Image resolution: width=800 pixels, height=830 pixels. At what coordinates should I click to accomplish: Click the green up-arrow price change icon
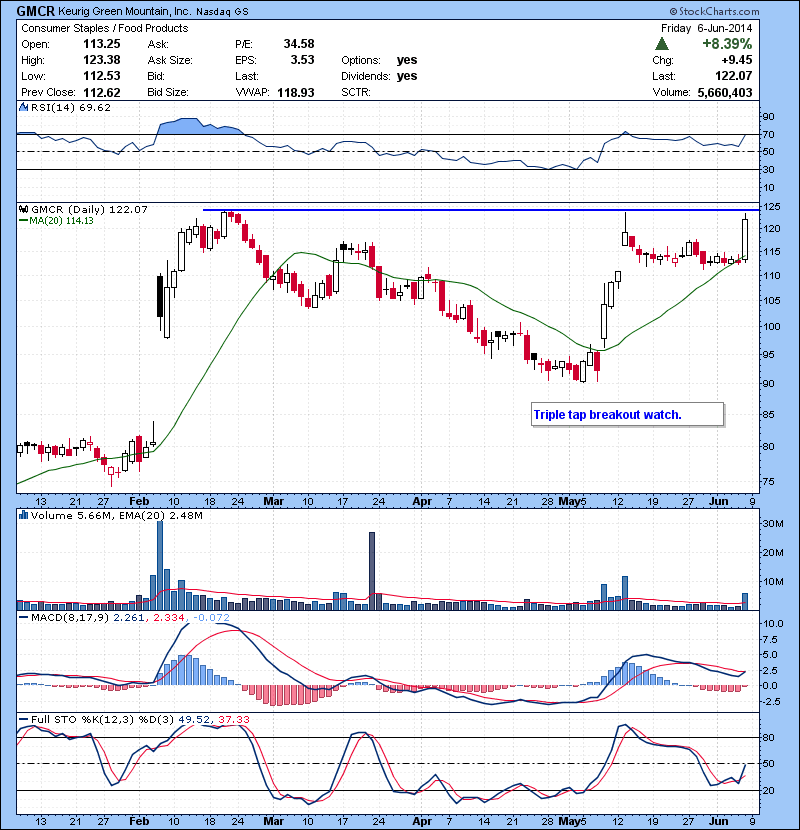[x=662, y=44]
